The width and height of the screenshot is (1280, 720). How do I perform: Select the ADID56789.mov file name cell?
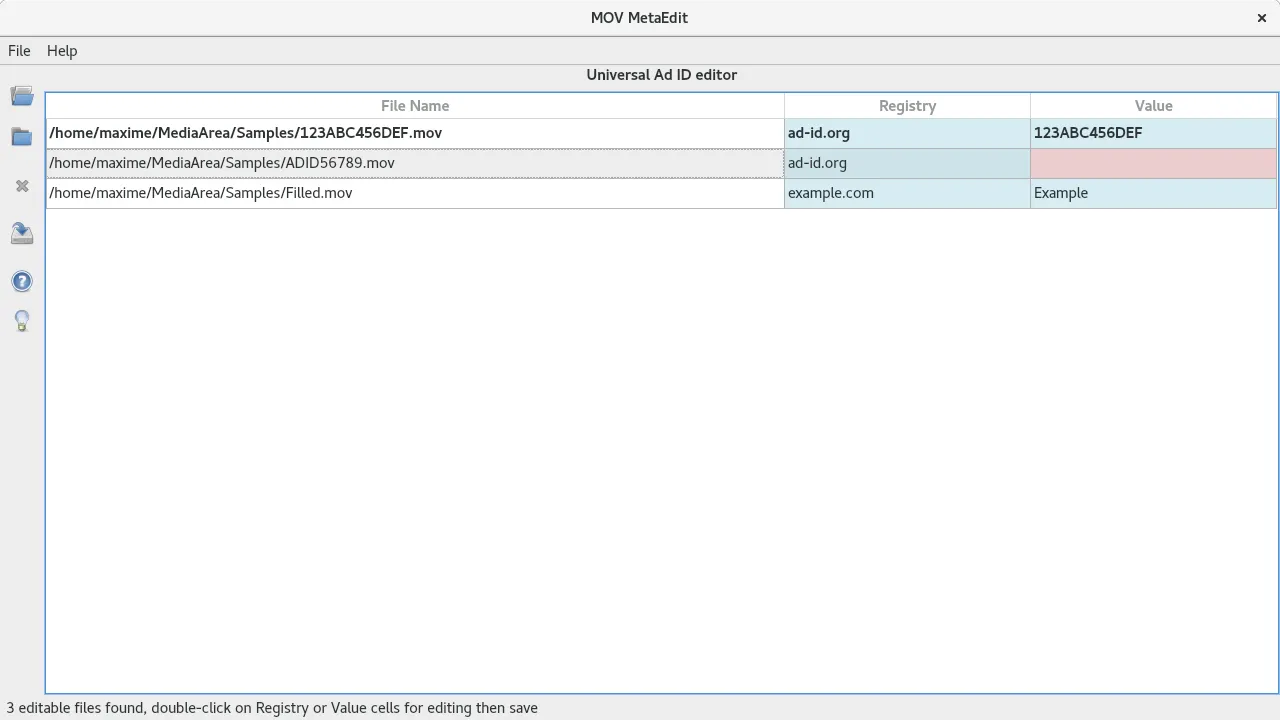tap(415, 163)
